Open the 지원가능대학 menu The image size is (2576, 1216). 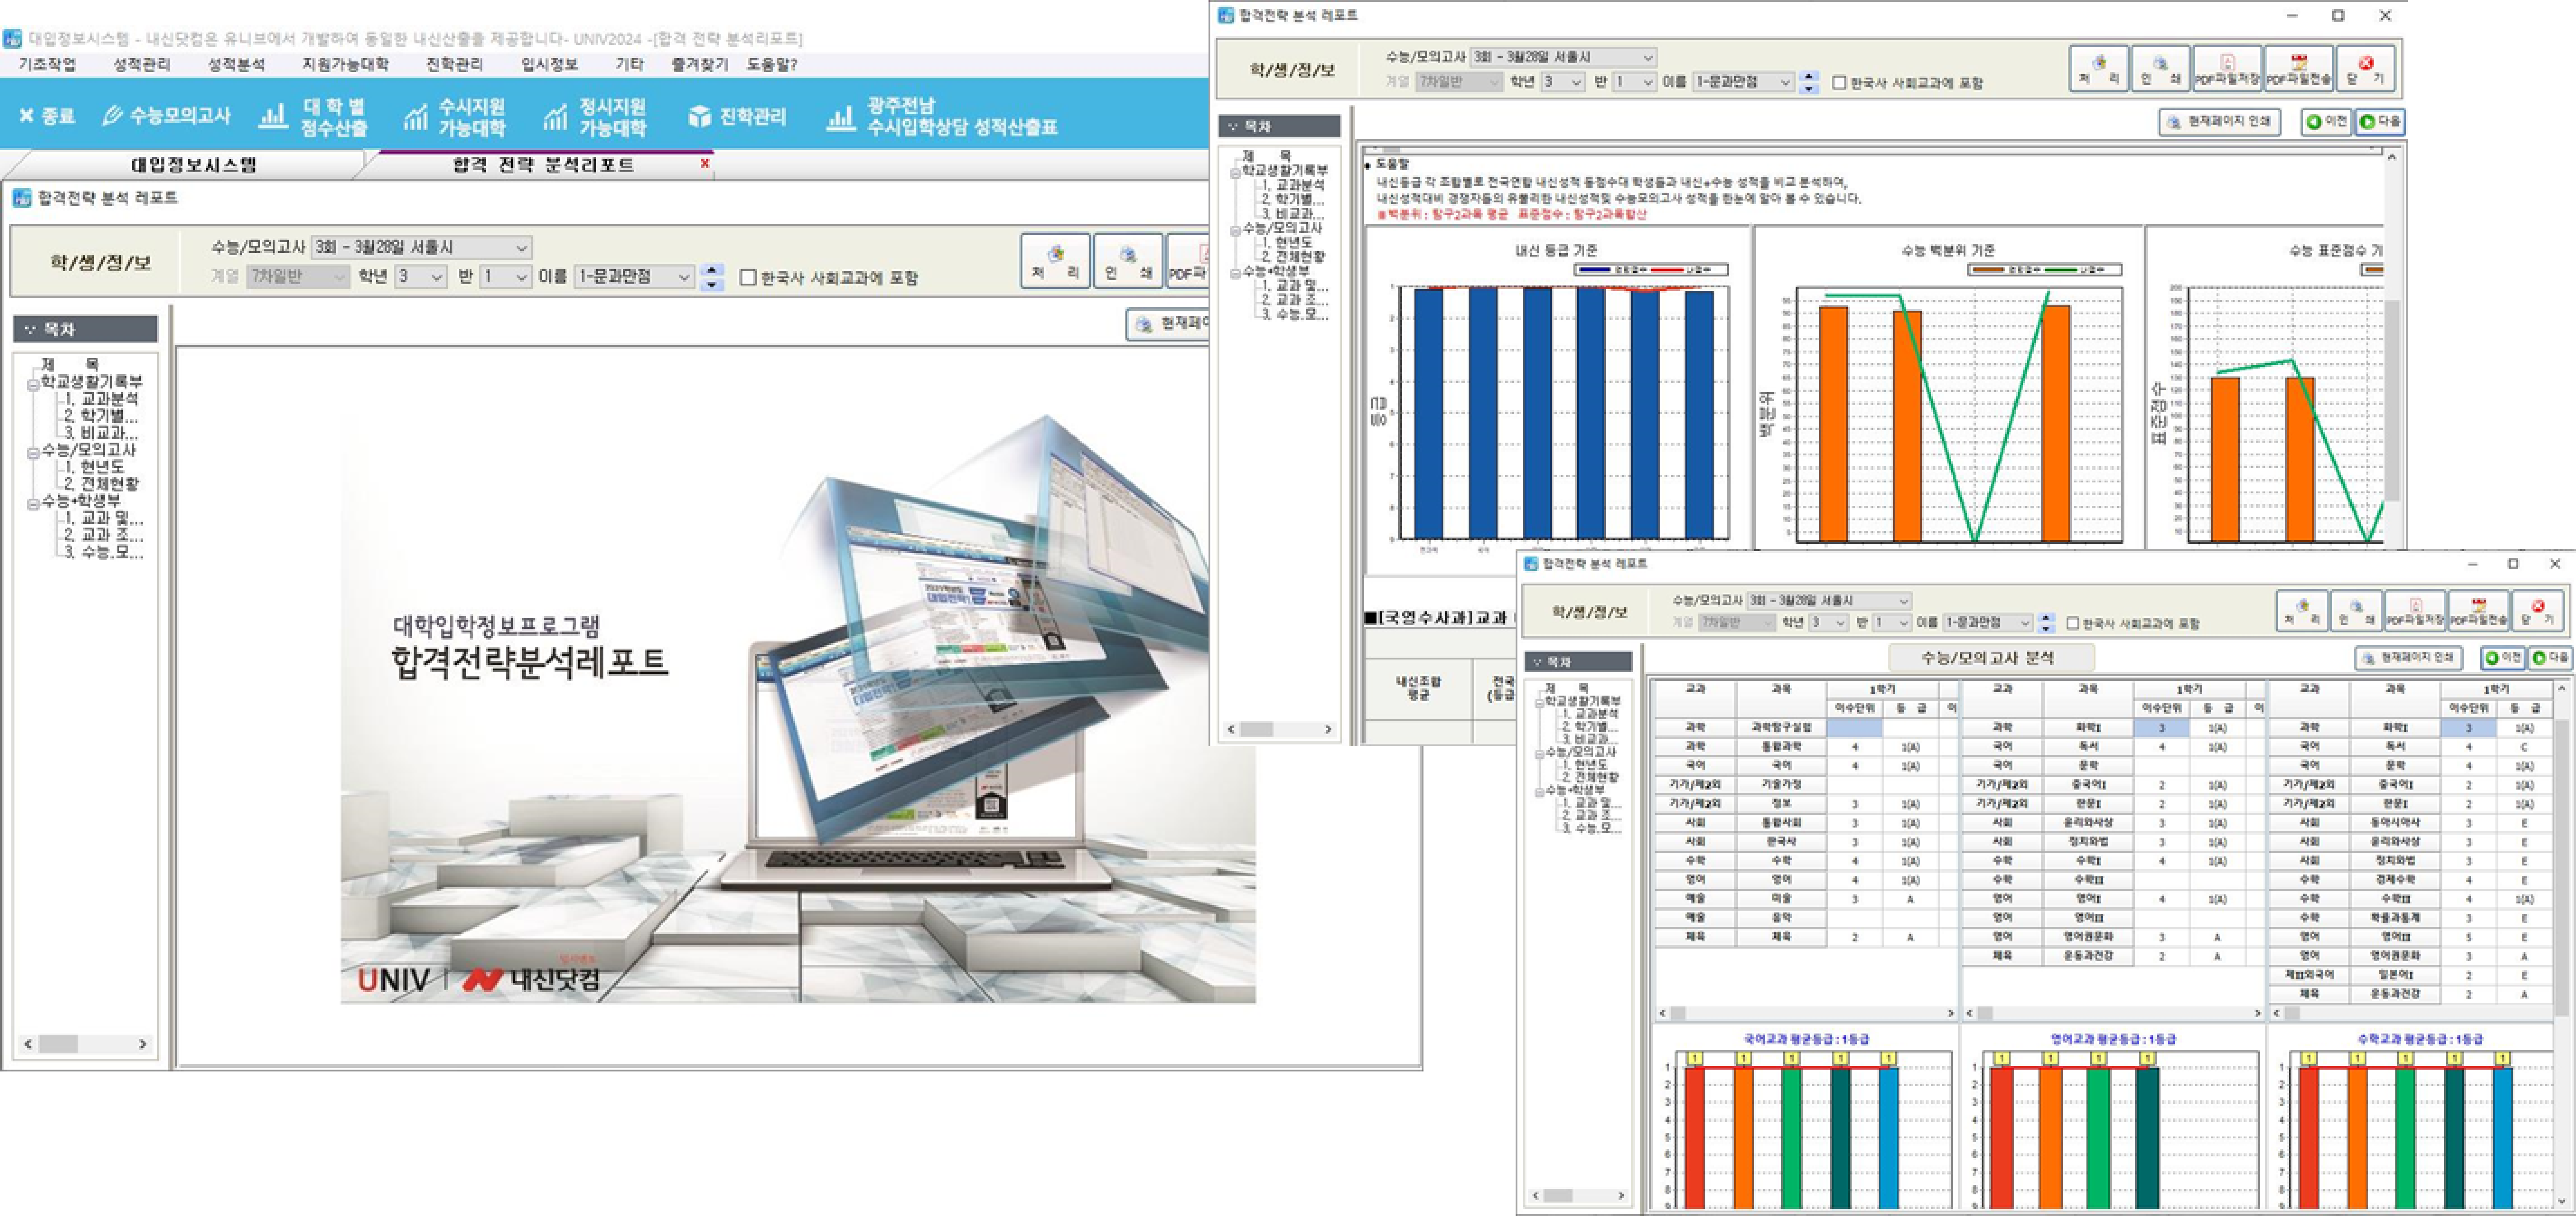pyautogui.click(x=345, y=64)
